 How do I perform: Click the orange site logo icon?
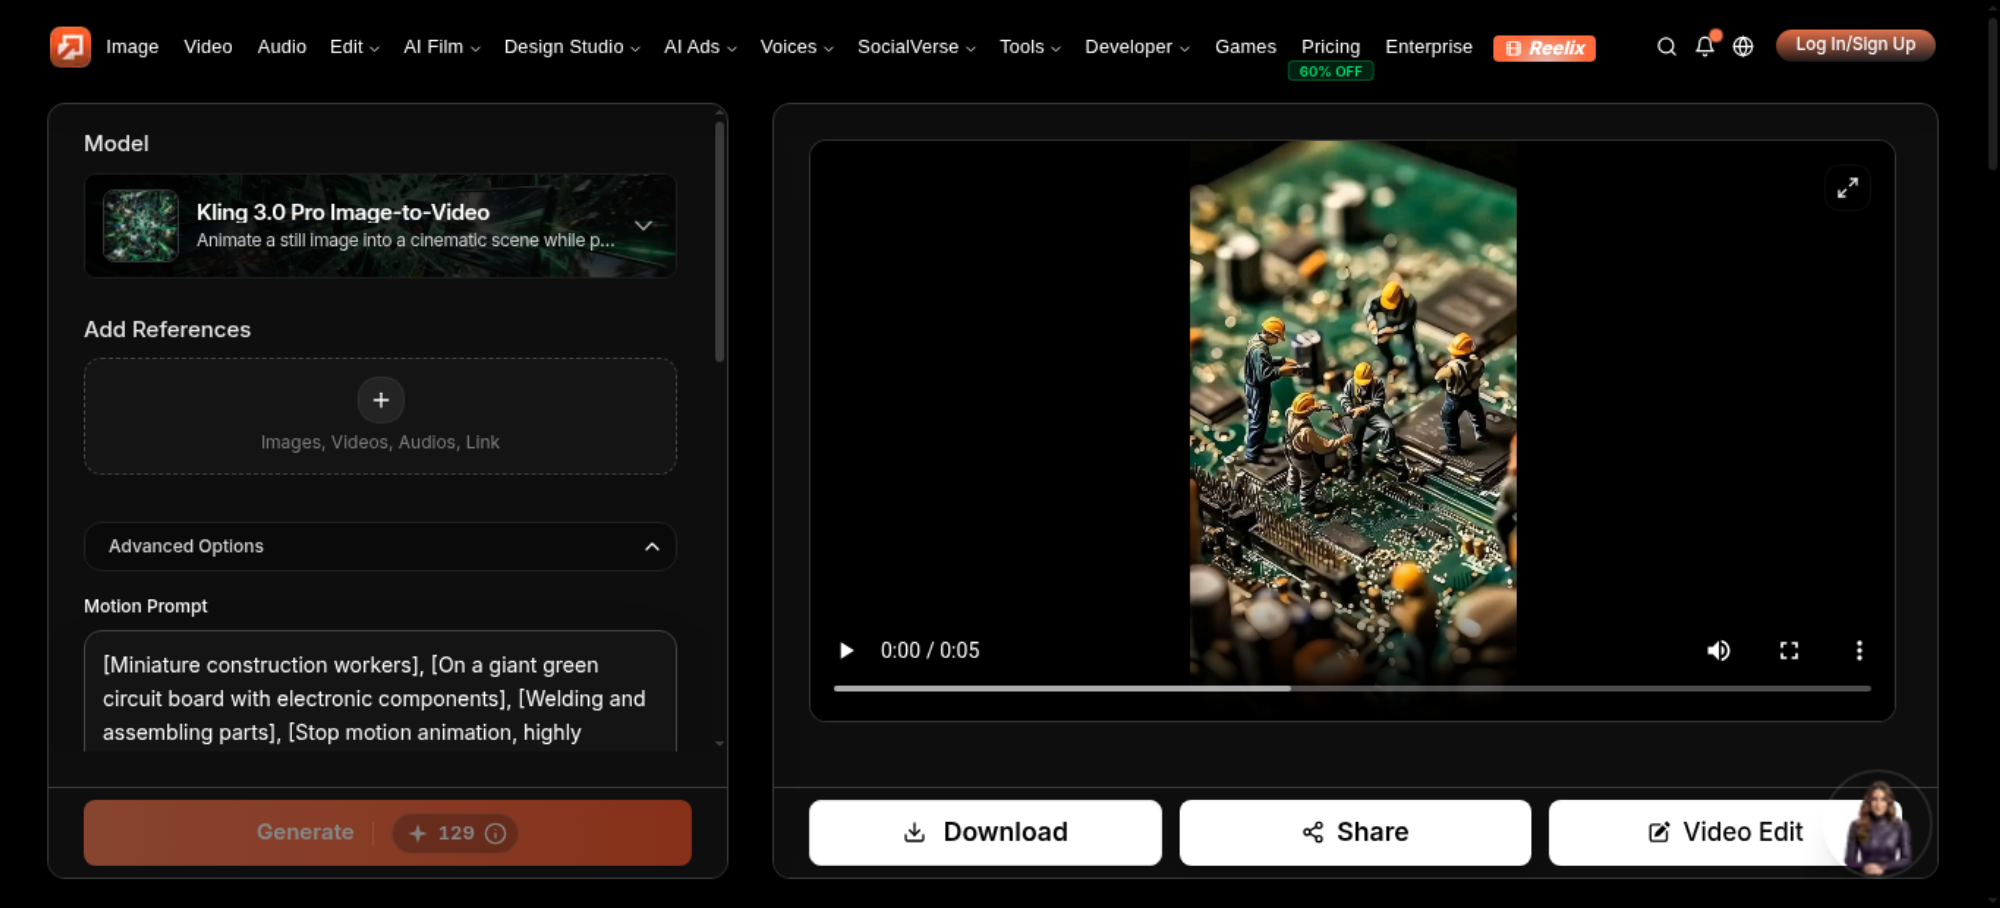(70, 46)
